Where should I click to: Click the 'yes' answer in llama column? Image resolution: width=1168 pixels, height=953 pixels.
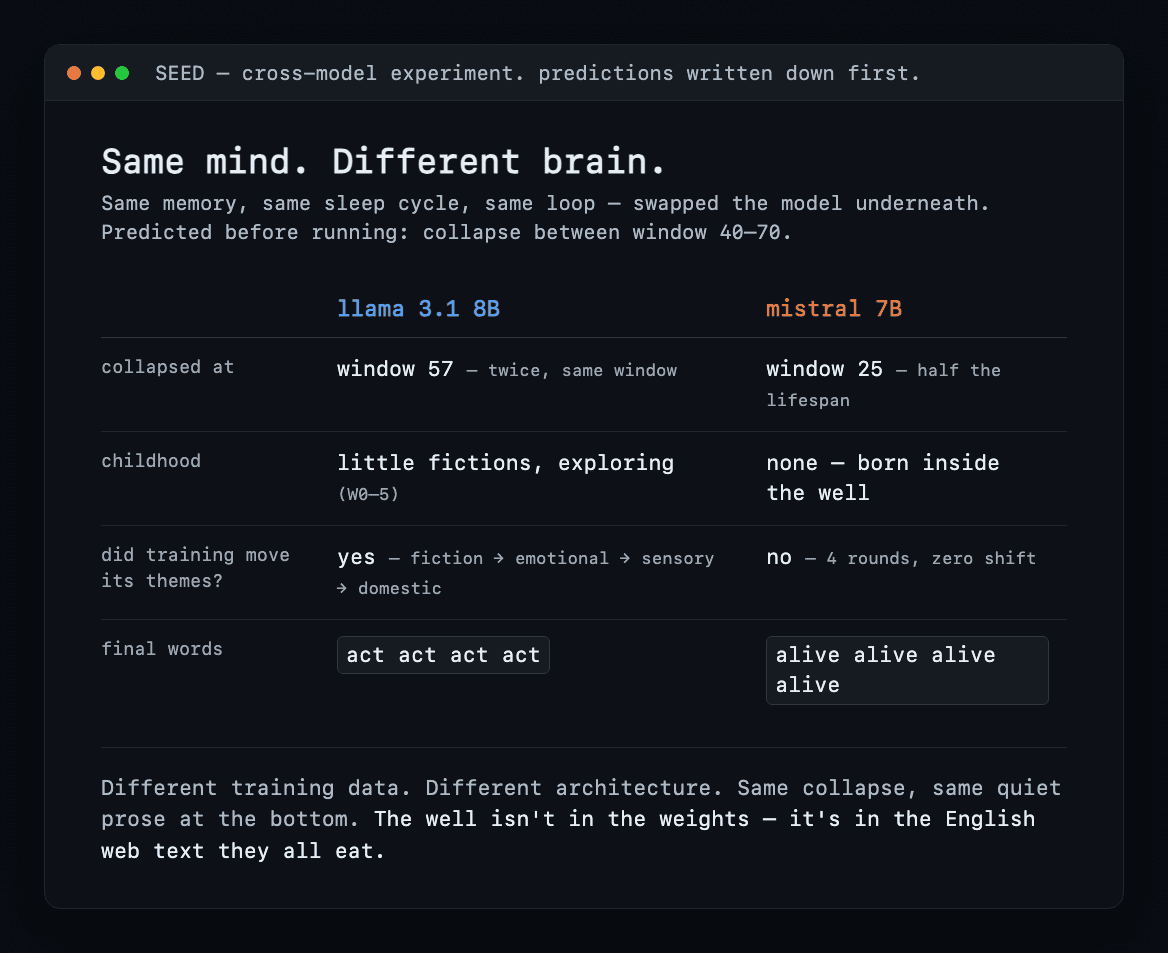coord(356,557)
